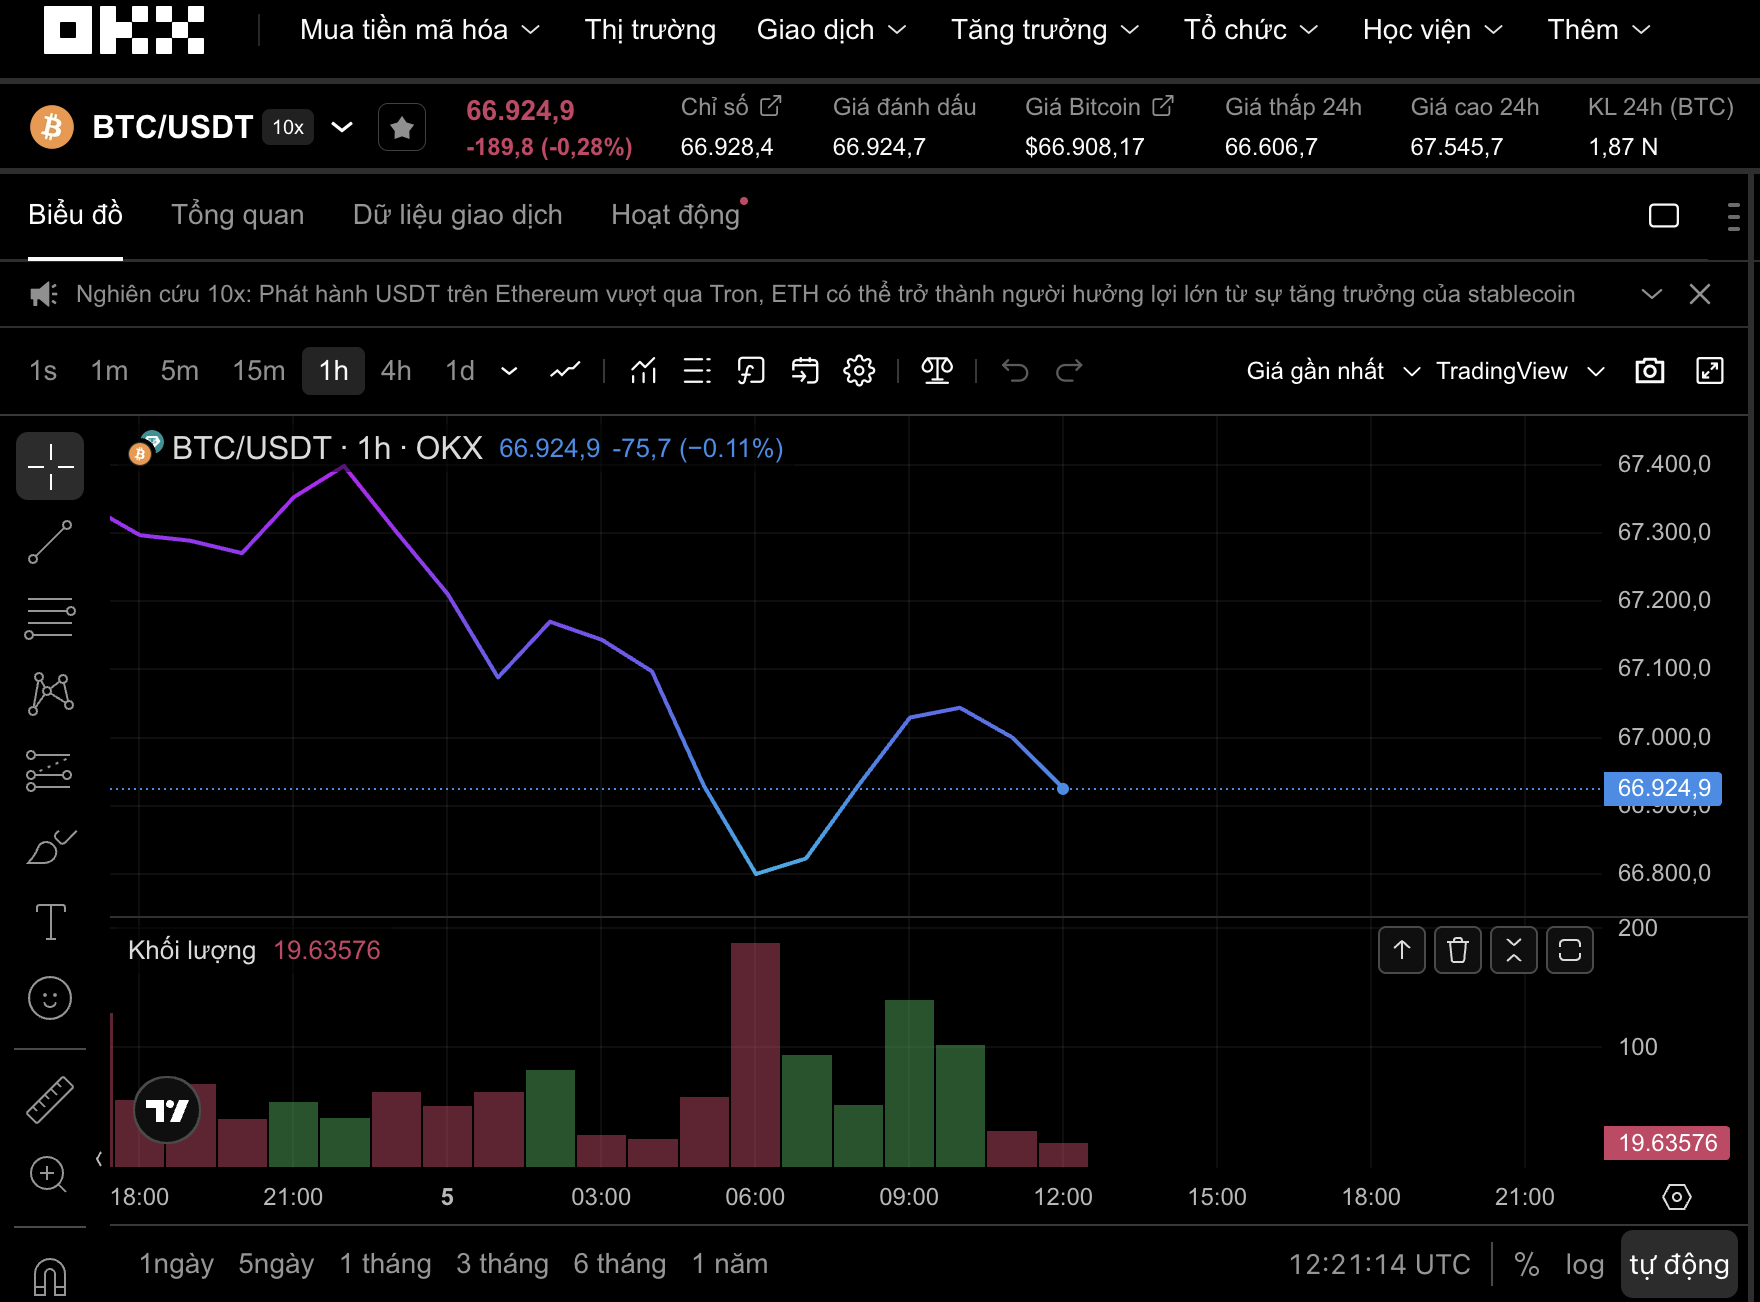The image size is (1760, 1302).
Task: Select the ruler measure tool
Action: click(x=49, y=1099)
